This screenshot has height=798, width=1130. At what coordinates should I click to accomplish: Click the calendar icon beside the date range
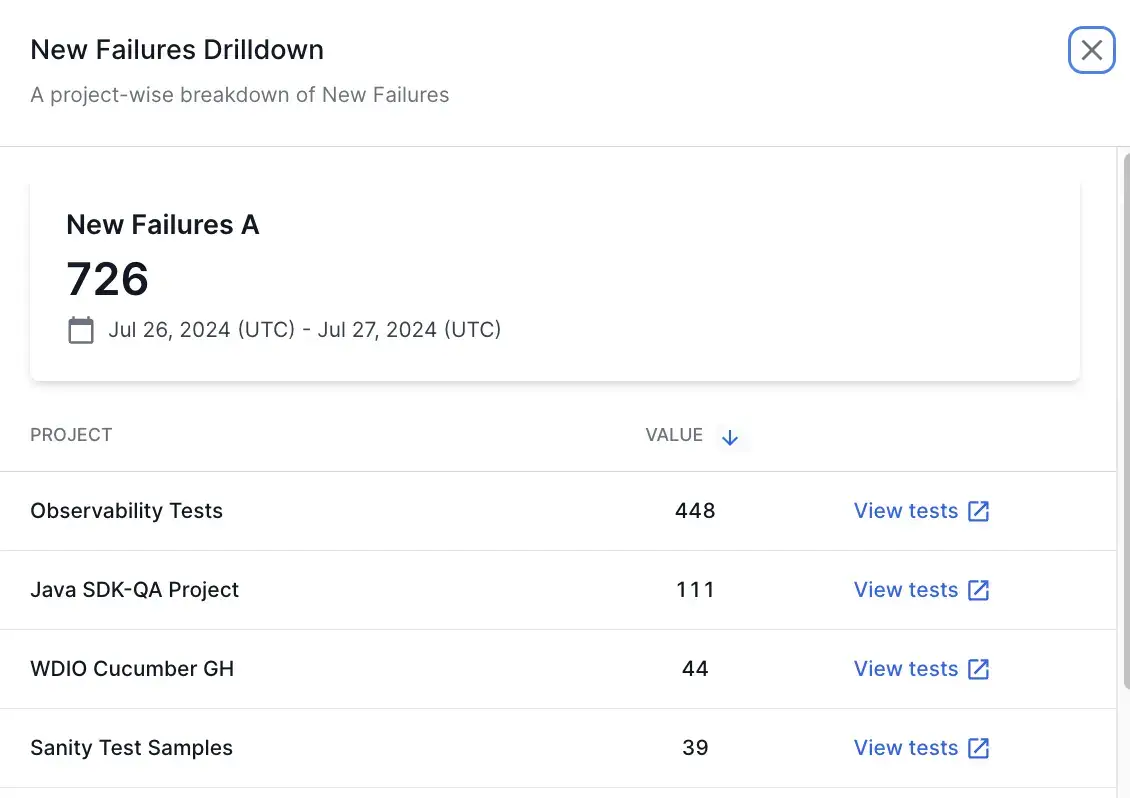(81, 330)
